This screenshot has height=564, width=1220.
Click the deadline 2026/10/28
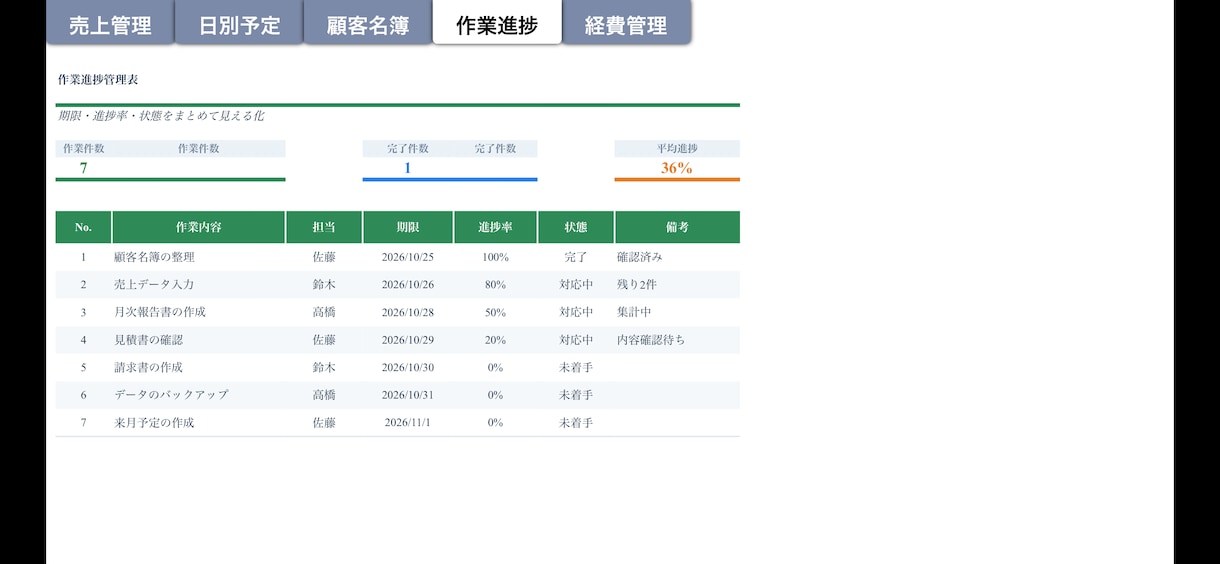tap(408, 312)
